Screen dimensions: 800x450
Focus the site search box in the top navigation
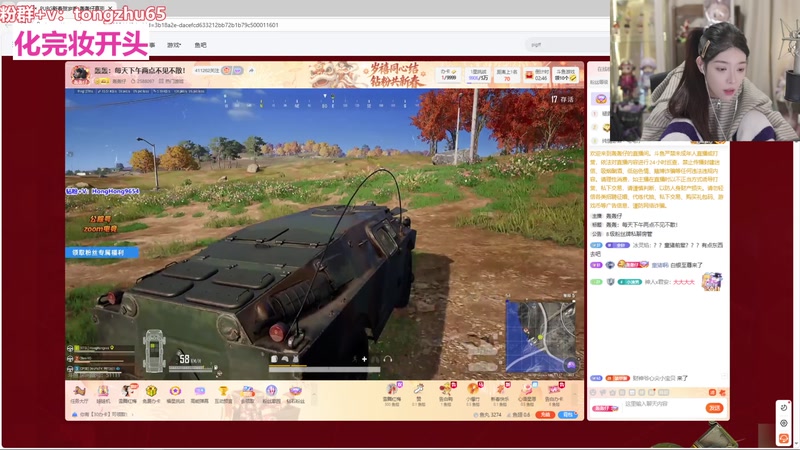click(x=565, y=45)
